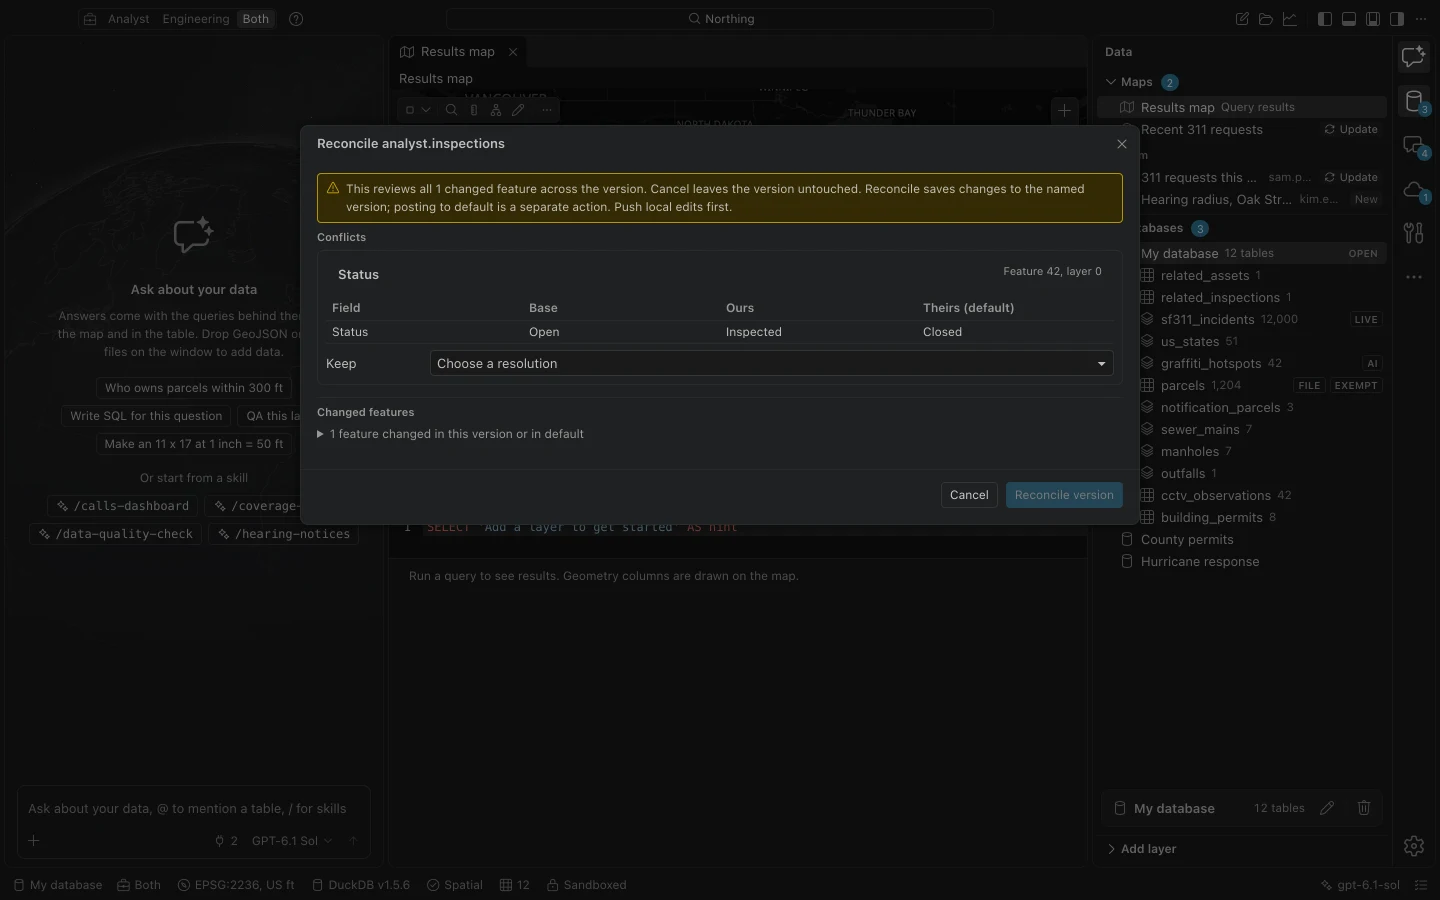Open the title bar more options ellipsis
The height and width of the screenshot is (900, 1440).
[1421, 19]
